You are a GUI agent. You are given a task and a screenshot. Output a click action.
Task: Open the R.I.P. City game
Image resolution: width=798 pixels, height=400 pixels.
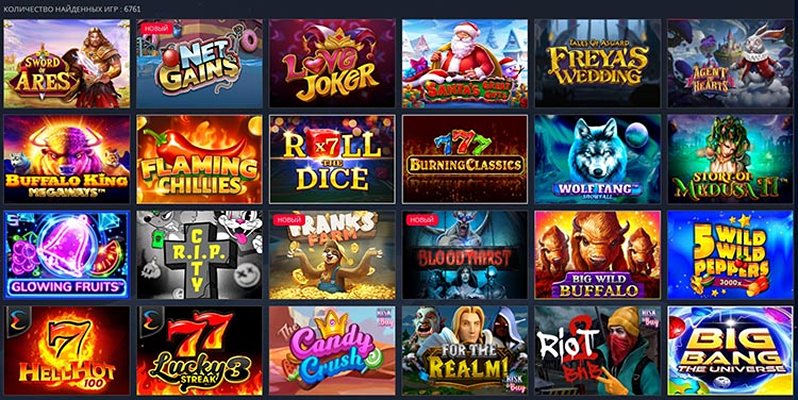(200, 255)
